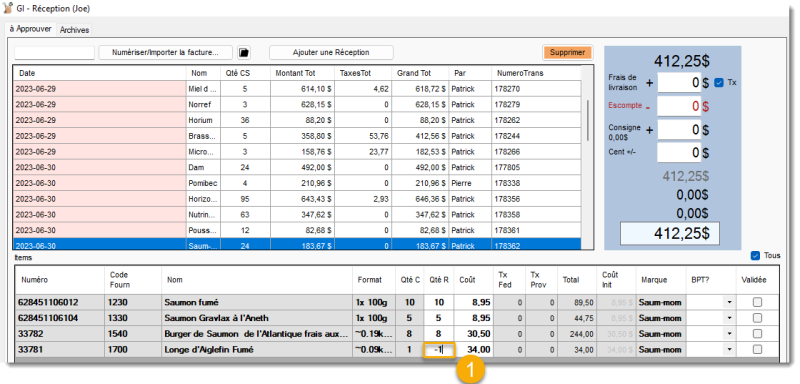This screenshot has width=800, height=384.
Task: Select reception row Horium 178262
Action: [x=297, y=120]
